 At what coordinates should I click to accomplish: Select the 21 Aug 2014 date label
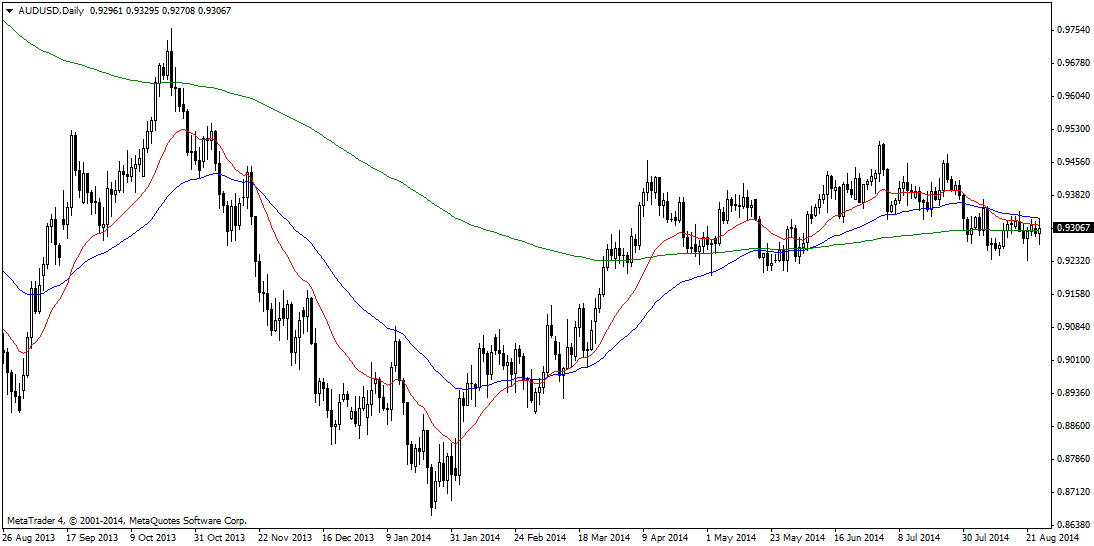point(1050,537)
